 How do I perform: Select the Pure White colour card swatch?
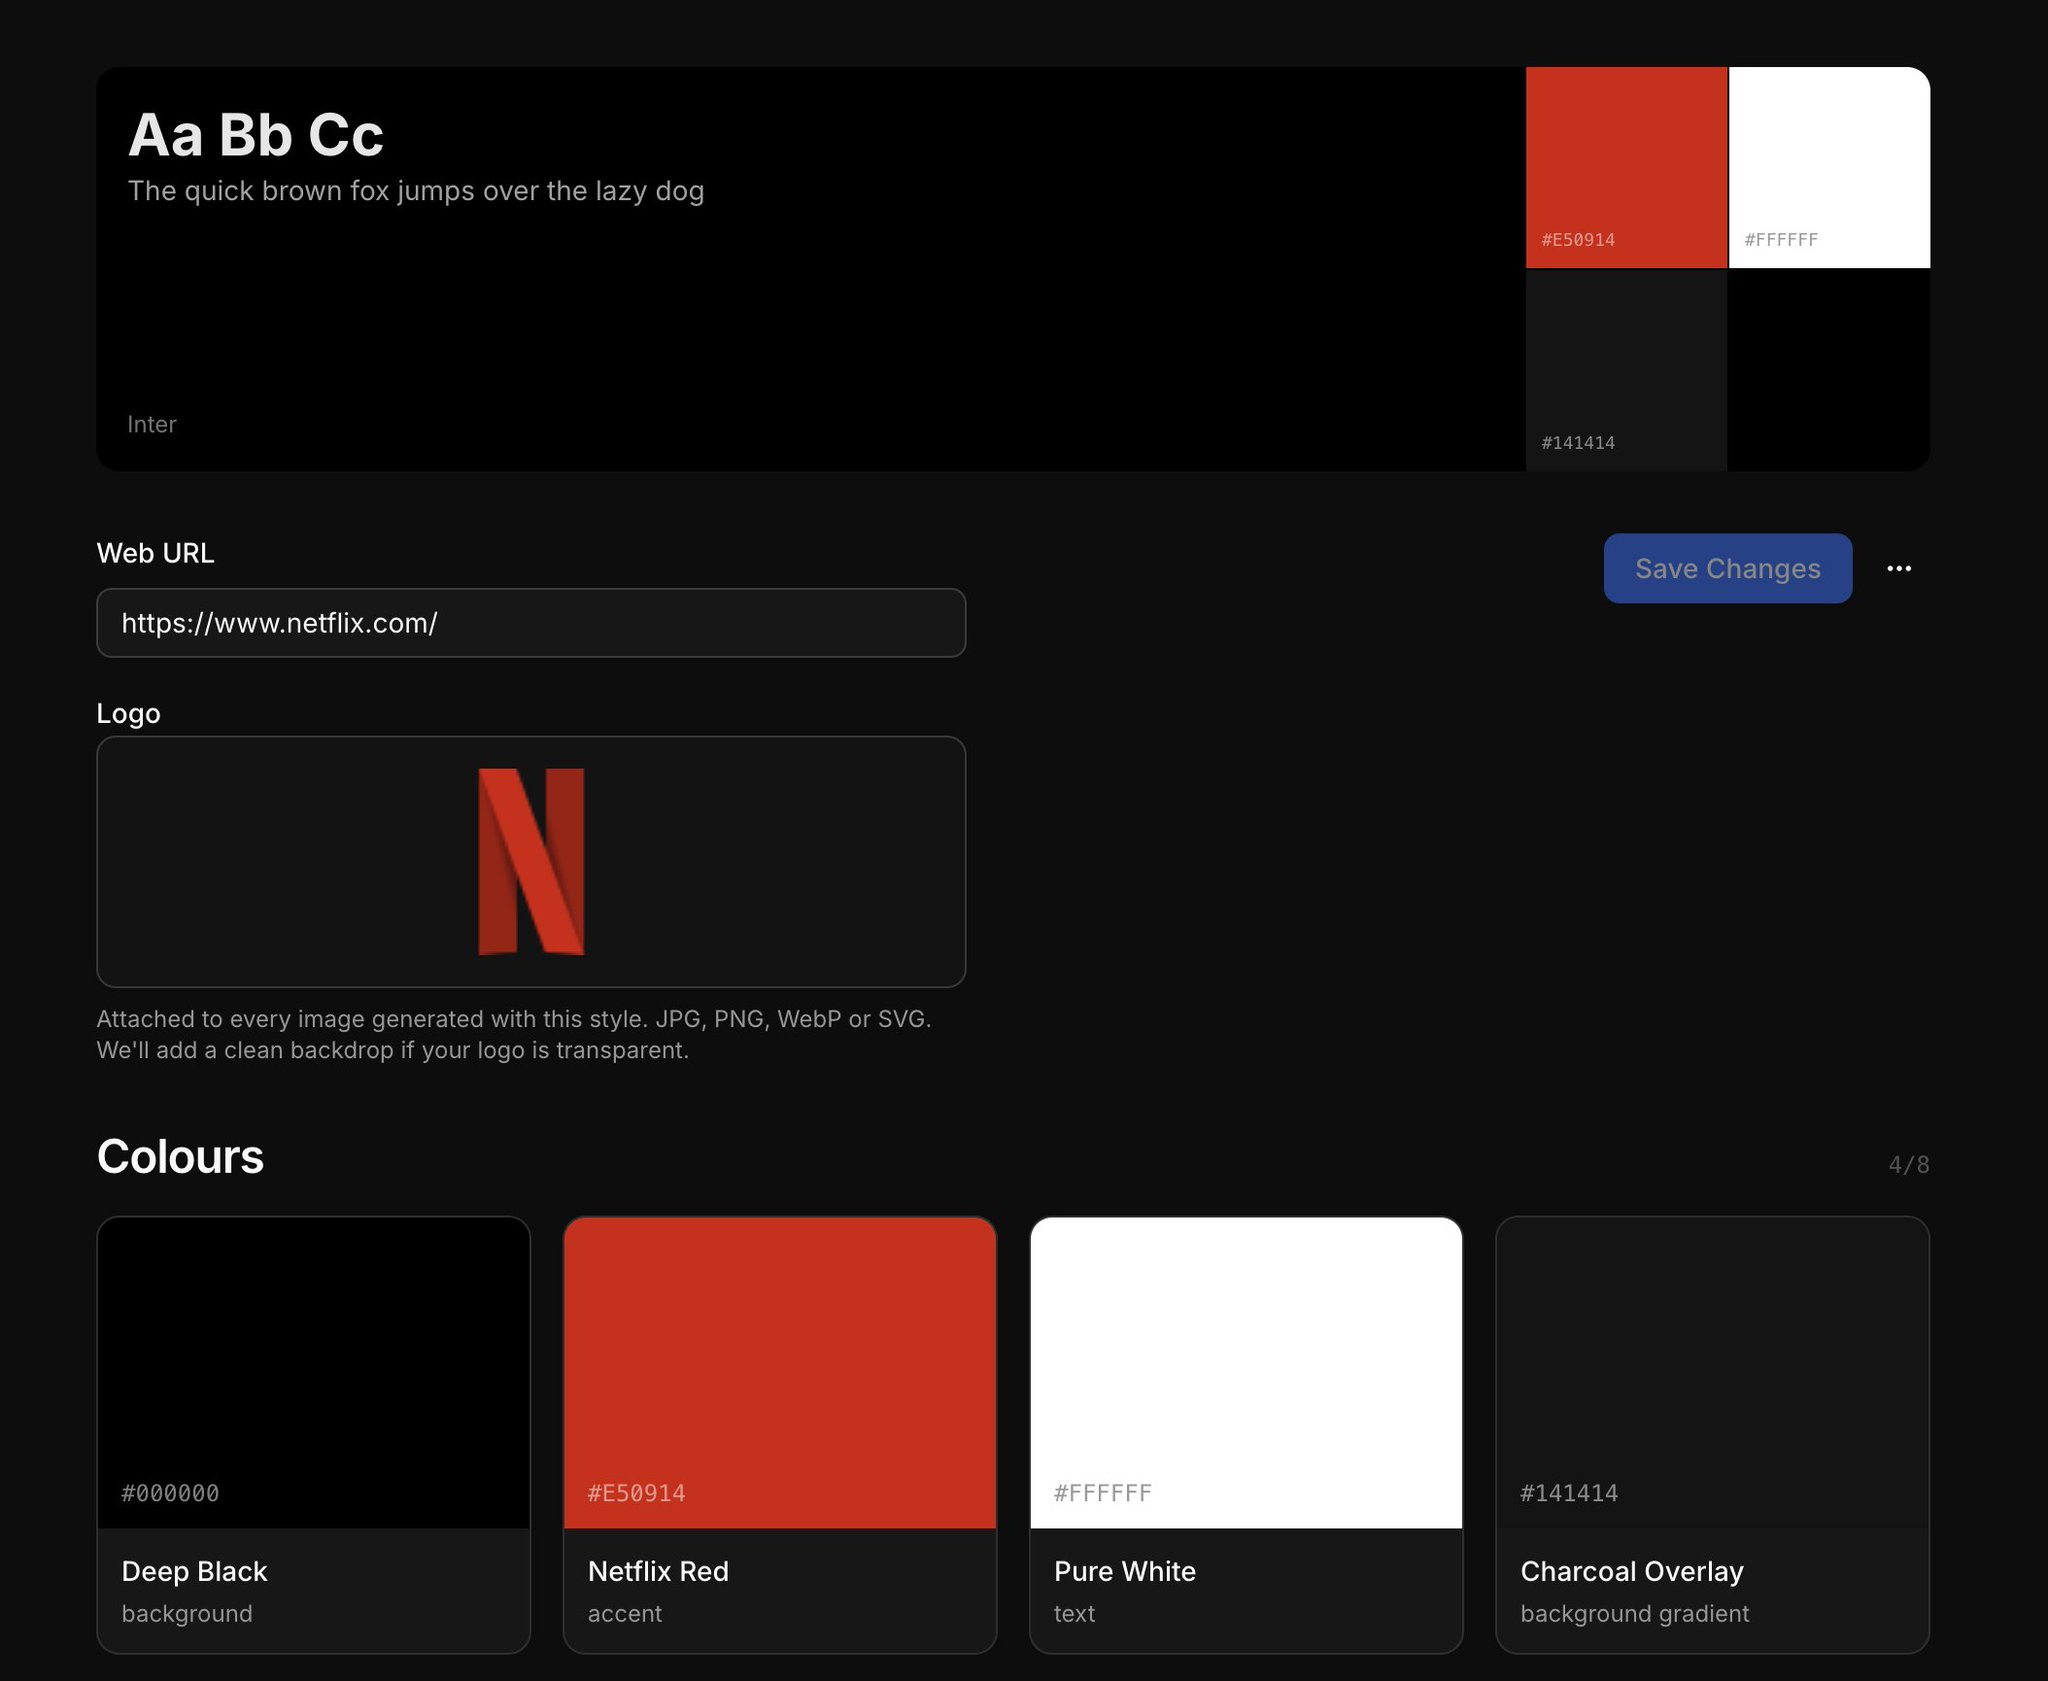[1246, 1372]
